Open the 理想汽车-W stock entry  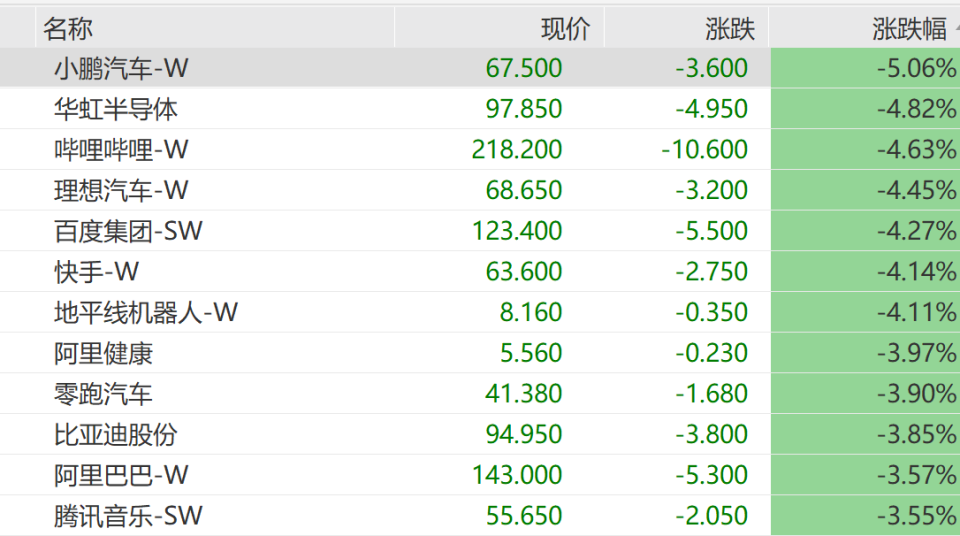click(x=121, y=190)
